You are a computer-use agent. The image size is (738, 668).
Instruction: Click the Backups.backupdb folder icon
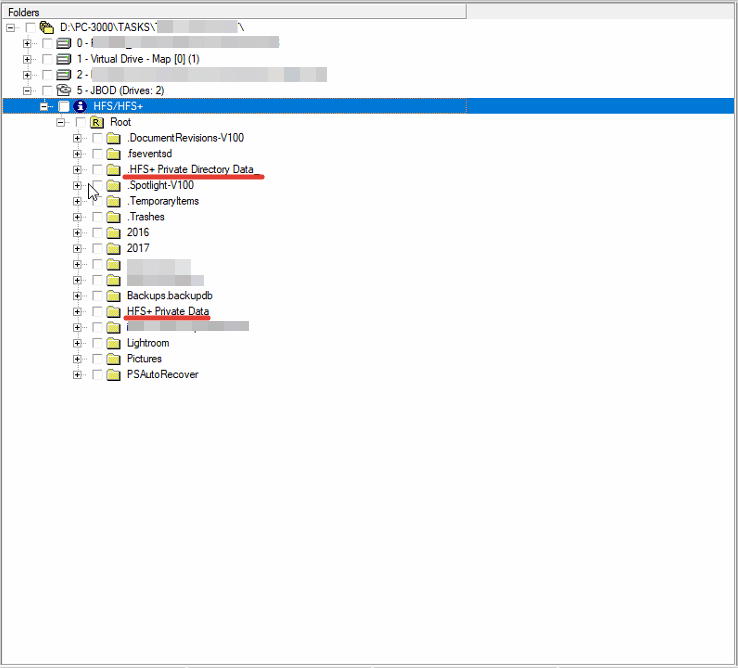113,296
